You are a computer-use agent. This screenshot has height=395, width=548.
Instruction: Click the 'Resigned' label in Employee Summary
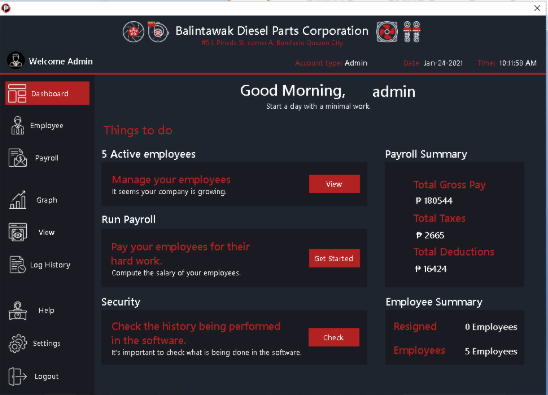click(x=415, y=326)
